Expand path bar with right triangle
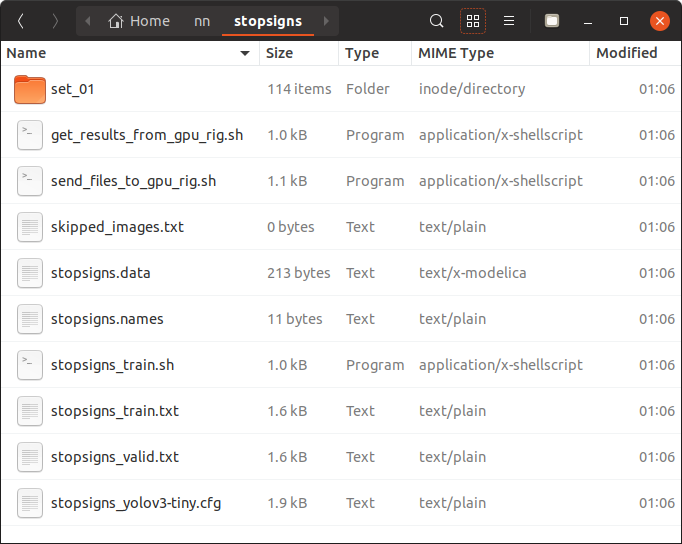682x544 pixels. point(326,21)
